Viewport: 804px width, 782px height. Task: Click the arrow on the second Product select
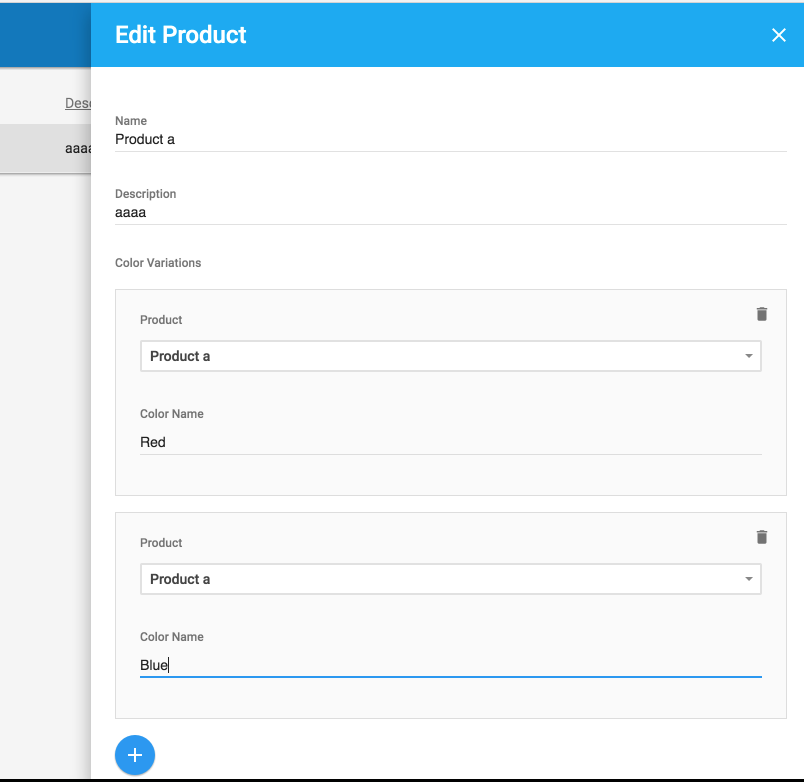(748, 579)
